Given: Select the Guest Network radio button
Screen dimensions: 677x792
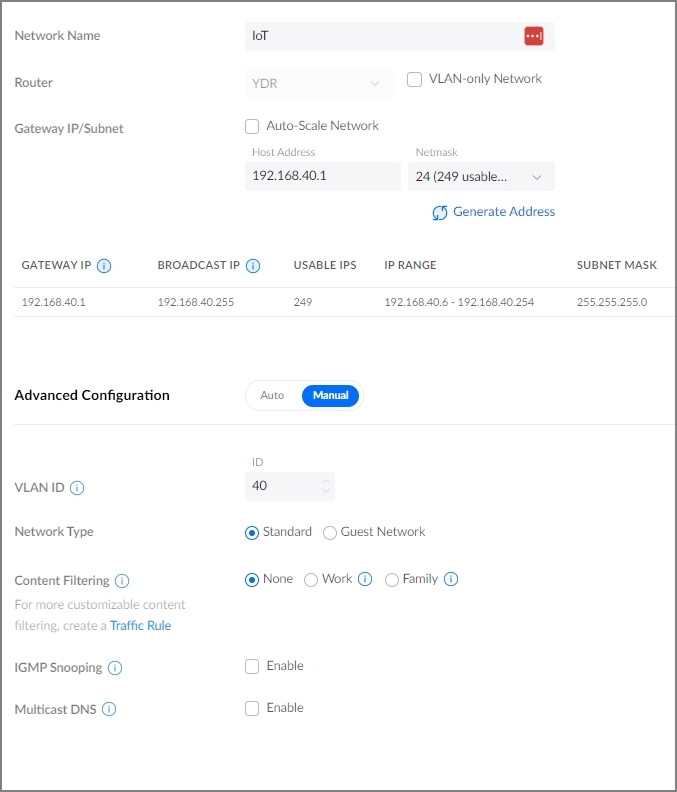Looking at the screenshot, I should tap(330, 533).
